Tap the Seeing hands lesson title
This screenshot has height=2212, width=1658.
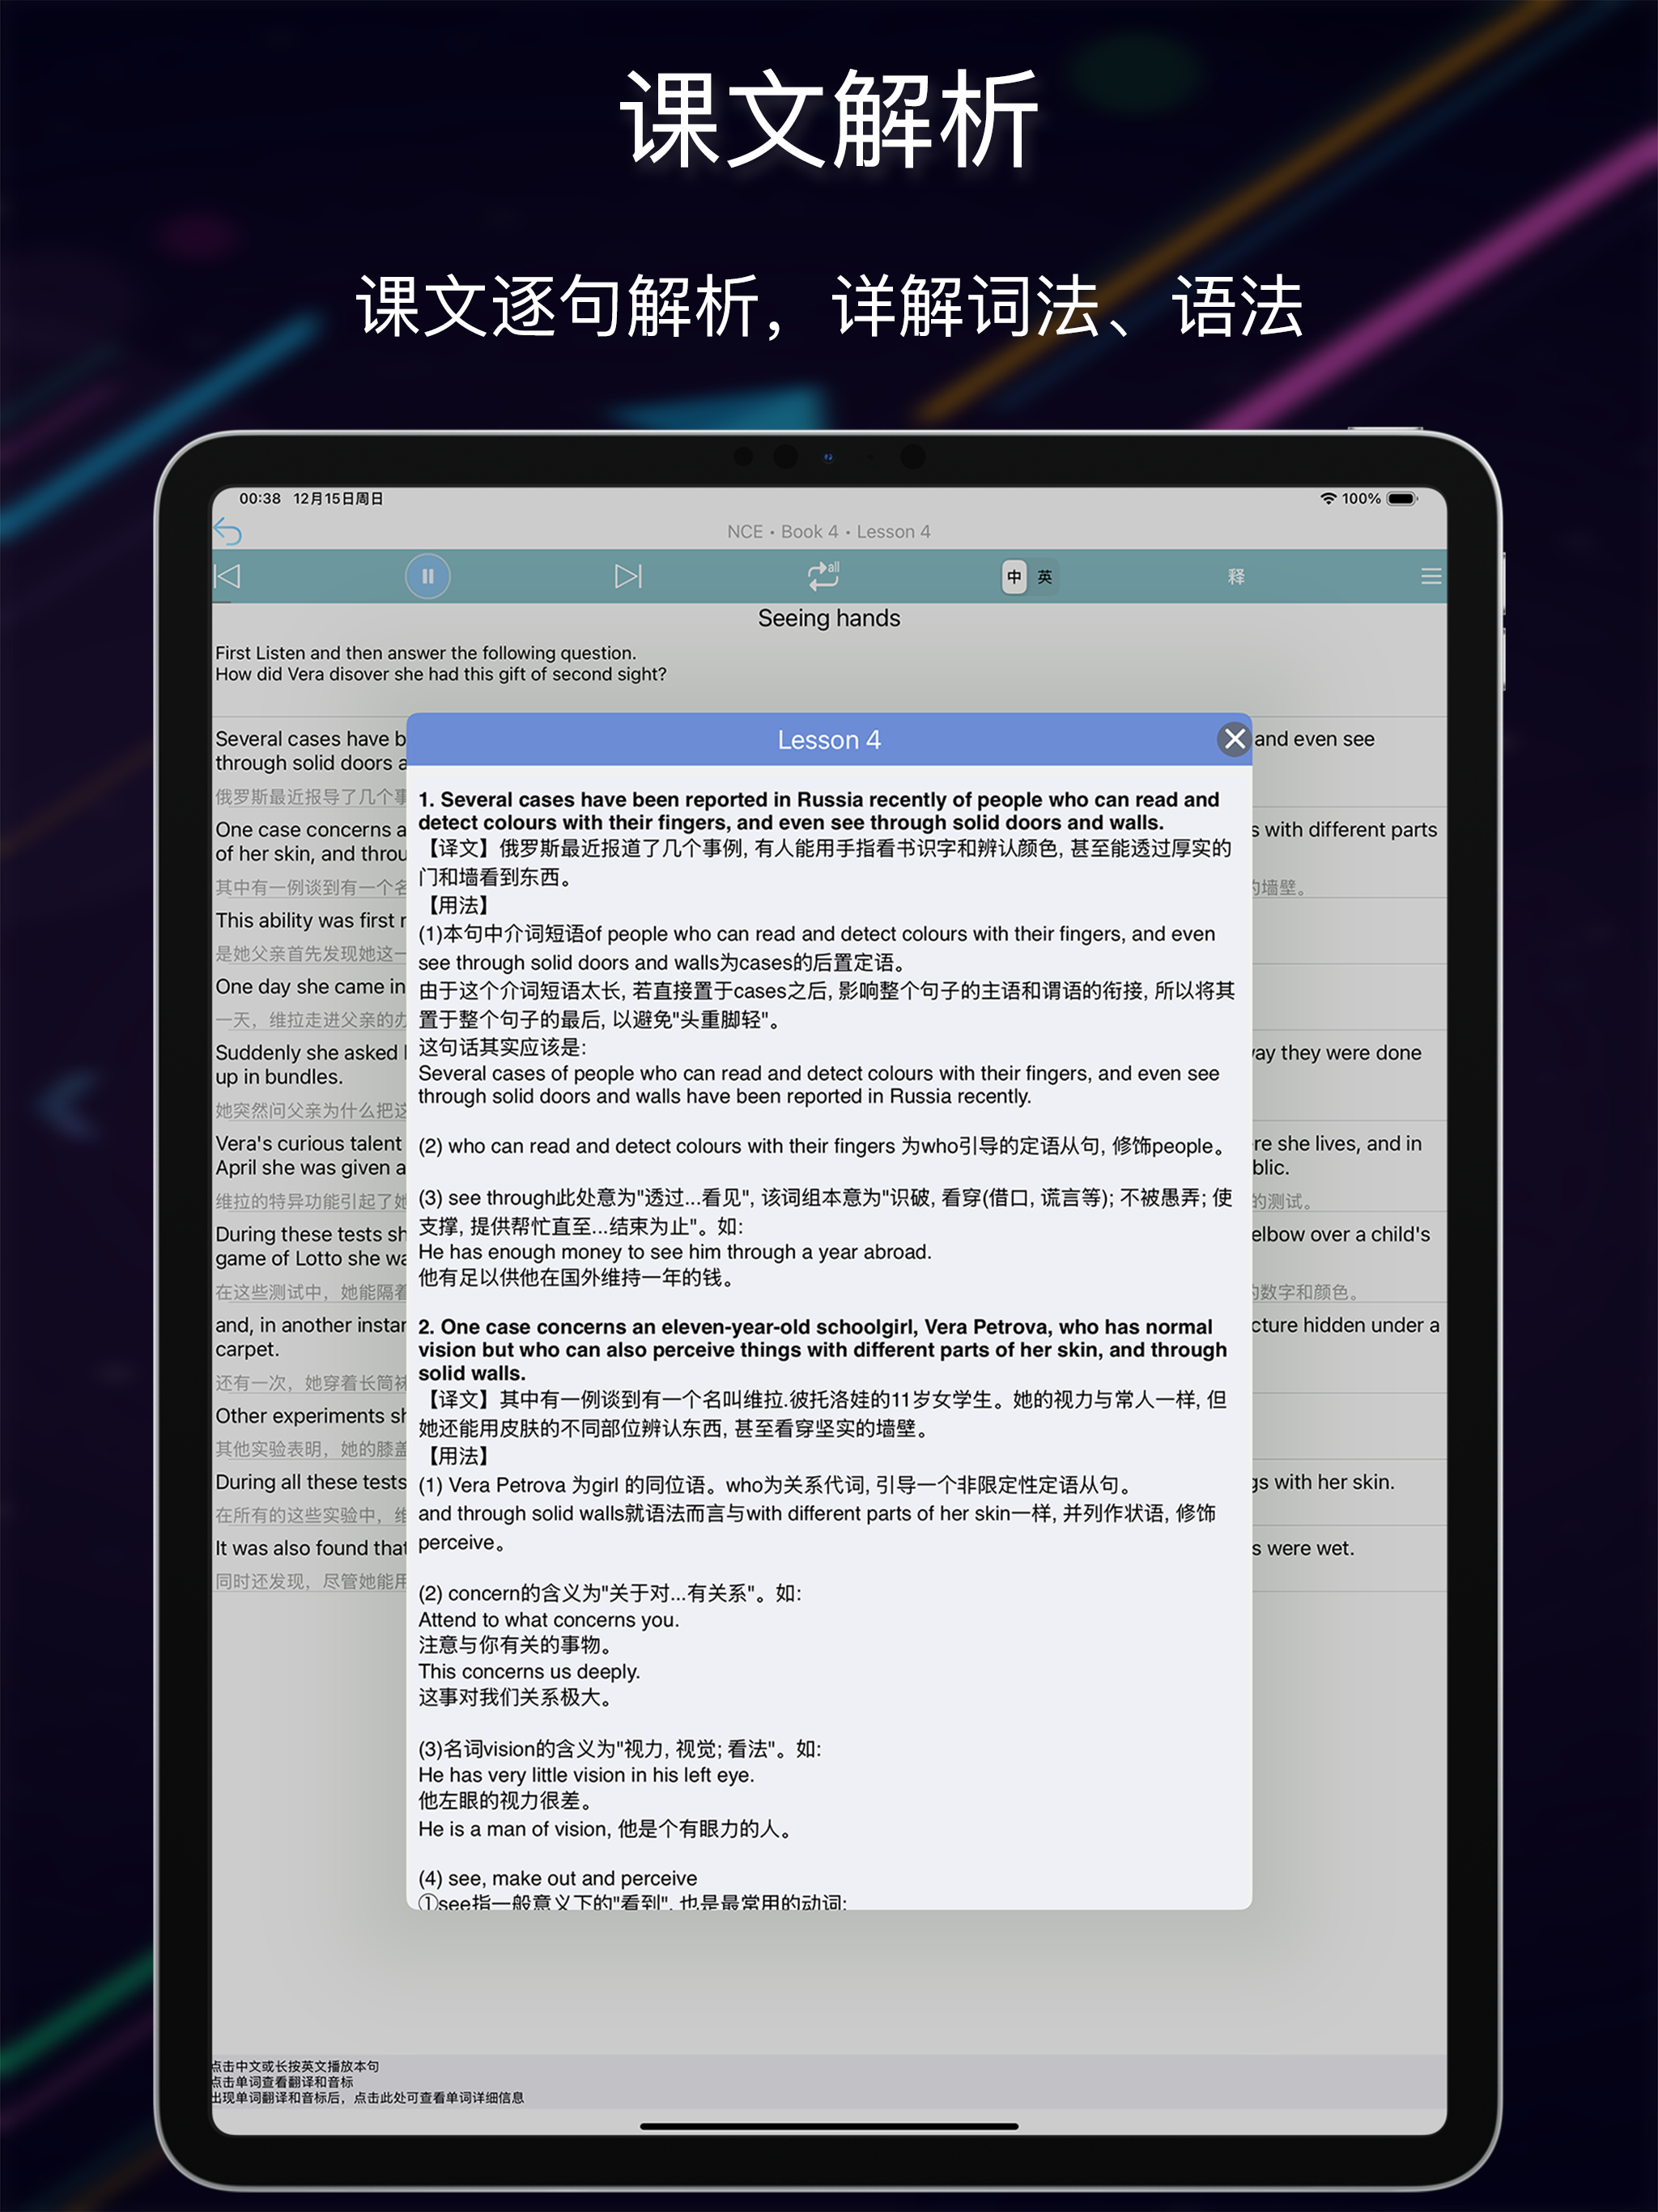pyautogui.click(x=828, y=618)
